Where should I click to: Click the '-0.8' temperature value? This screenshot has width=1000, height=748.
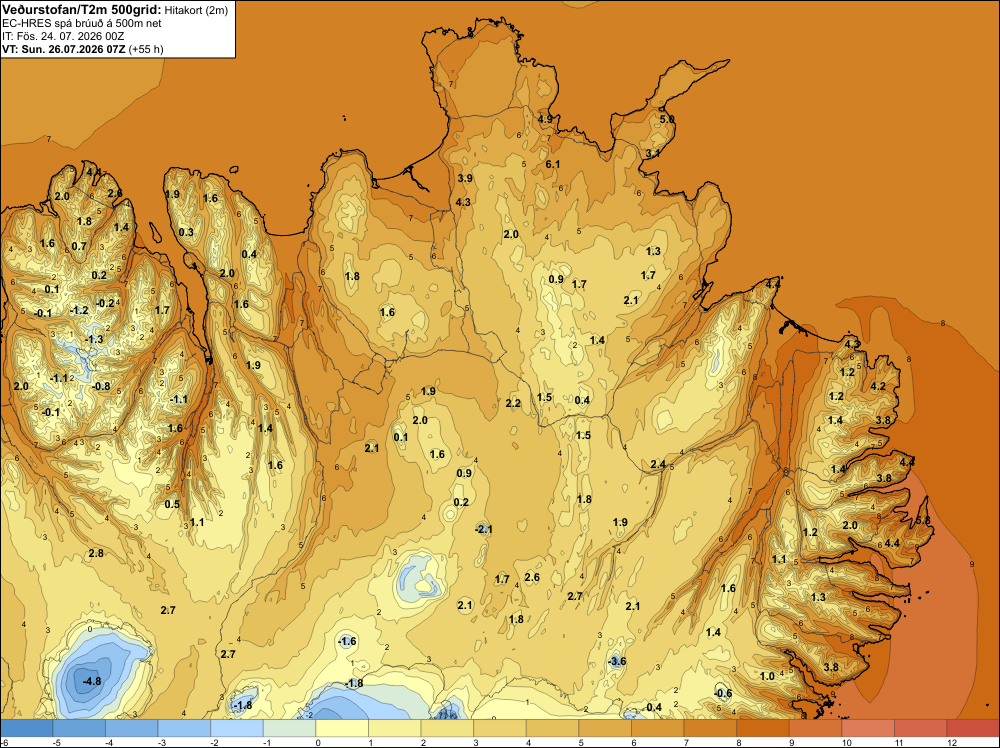101,386
